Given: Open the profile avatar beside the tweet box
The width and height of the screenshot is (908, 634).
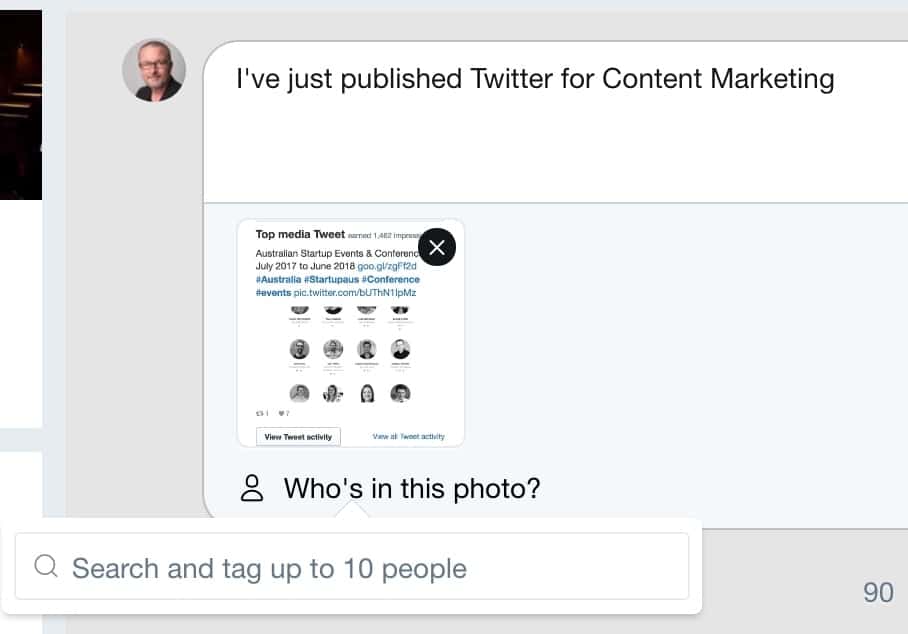Looking at the screenshot, I should click(x=154, y=70).
